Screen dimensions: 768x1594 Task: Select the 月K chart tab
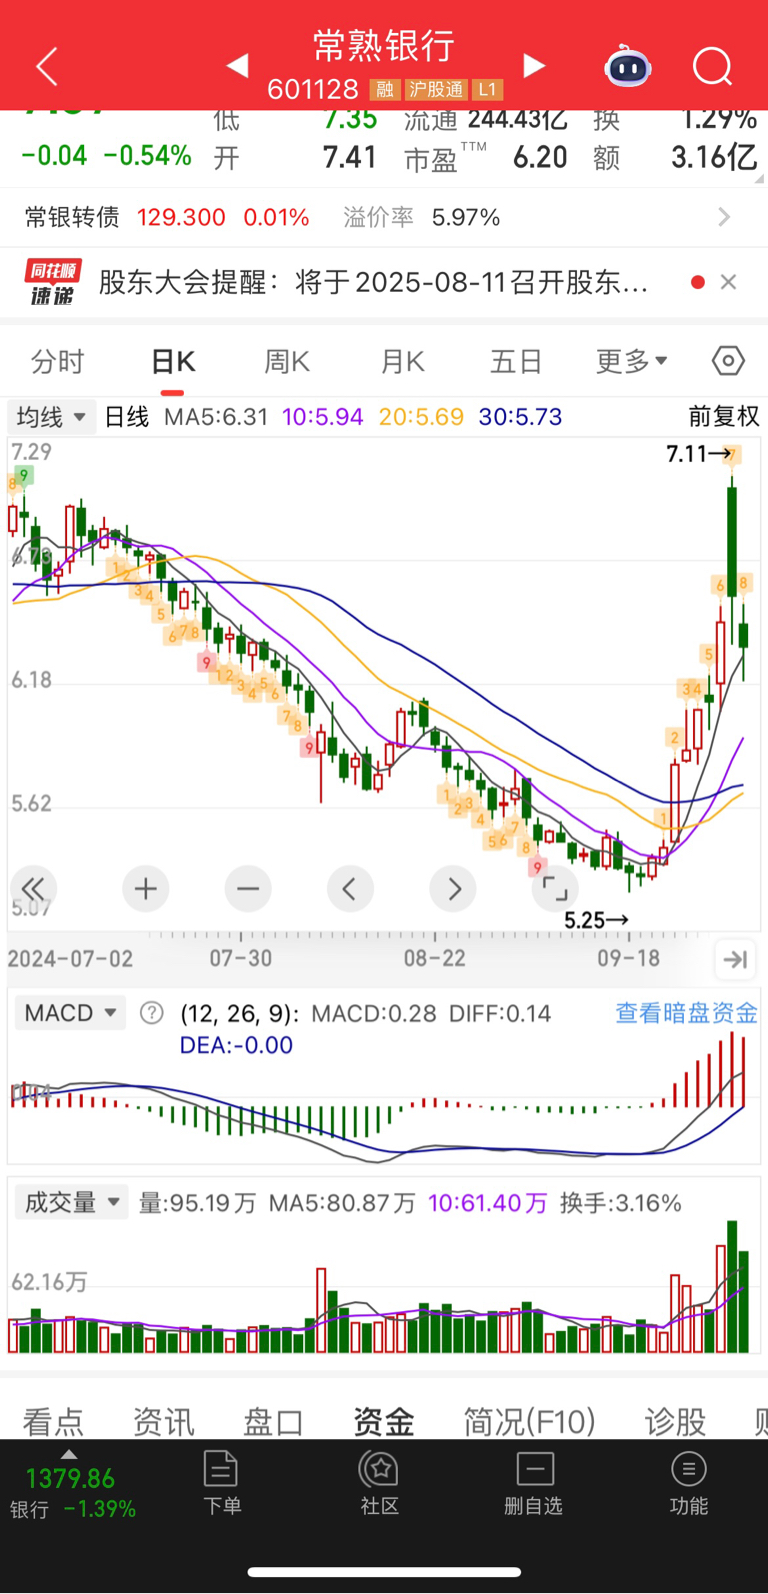click(403, 361)
